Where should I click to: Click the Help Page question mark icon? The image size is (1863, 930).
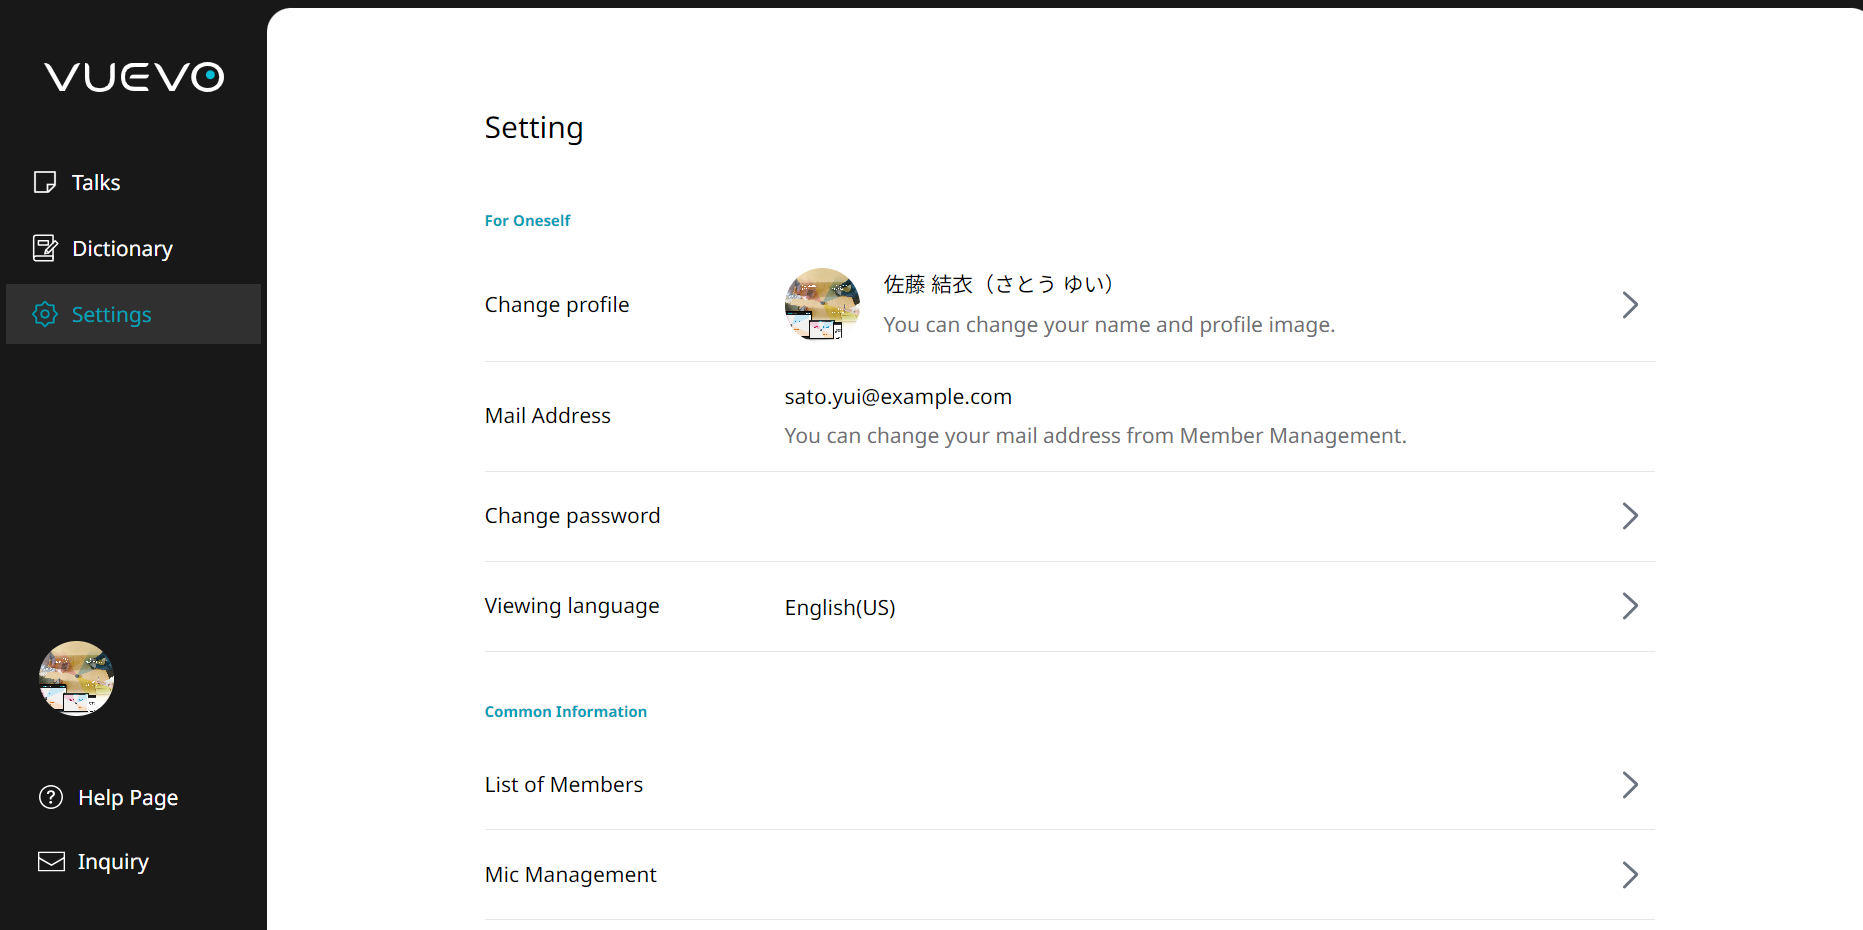[x=51, y=797]
